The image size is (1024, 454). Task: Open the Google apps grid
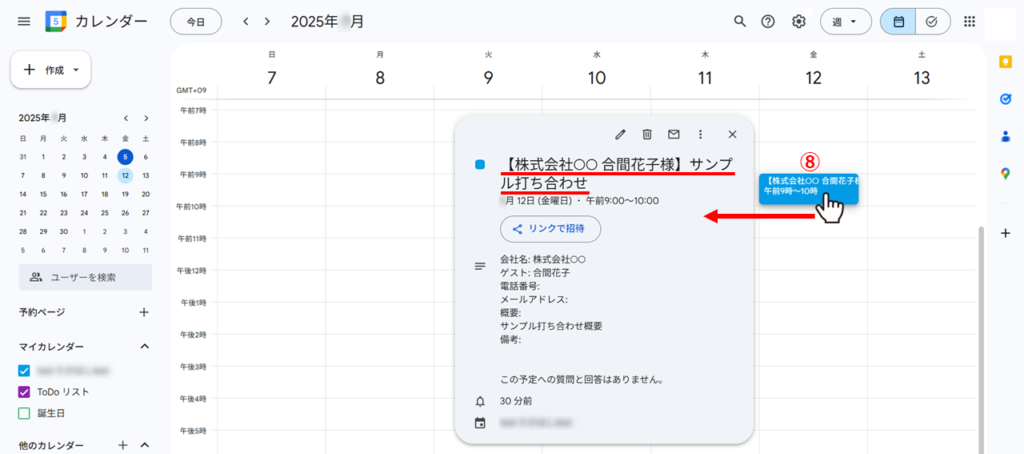tap(969, 21)
